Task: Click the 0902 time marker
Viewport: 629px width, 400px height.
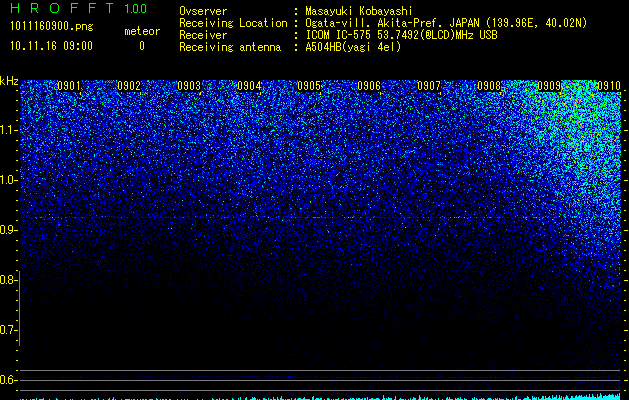Action: click(129, 86)
